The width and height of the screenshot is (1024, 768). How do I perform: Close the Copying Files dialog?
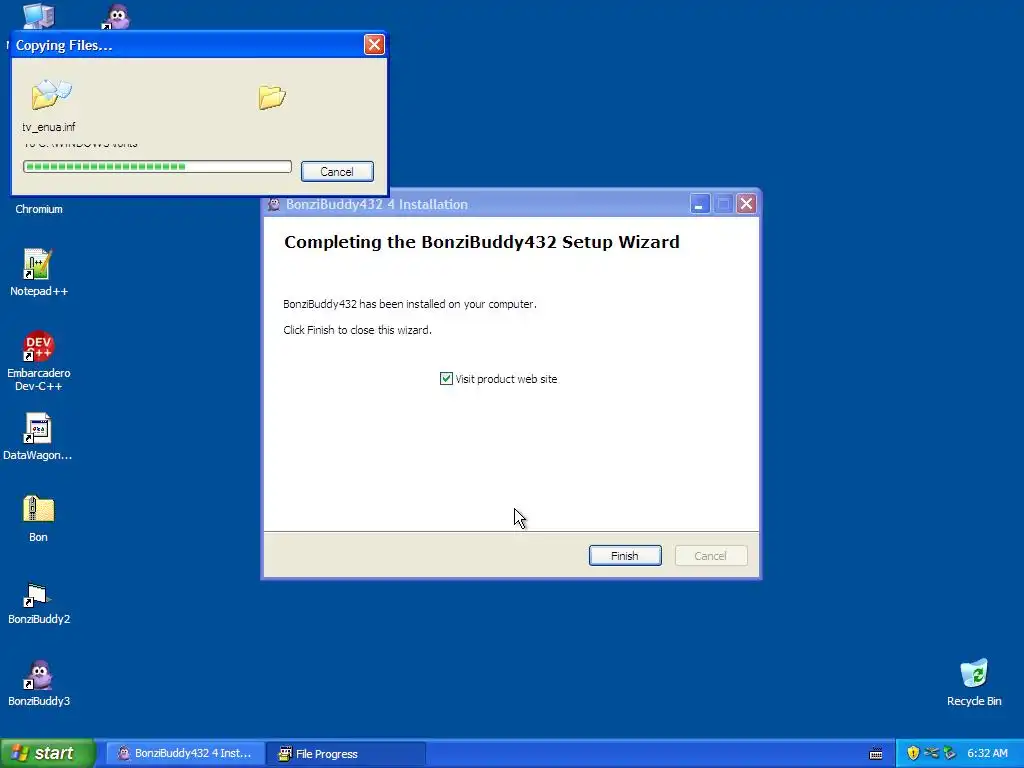tap(374, 44)
